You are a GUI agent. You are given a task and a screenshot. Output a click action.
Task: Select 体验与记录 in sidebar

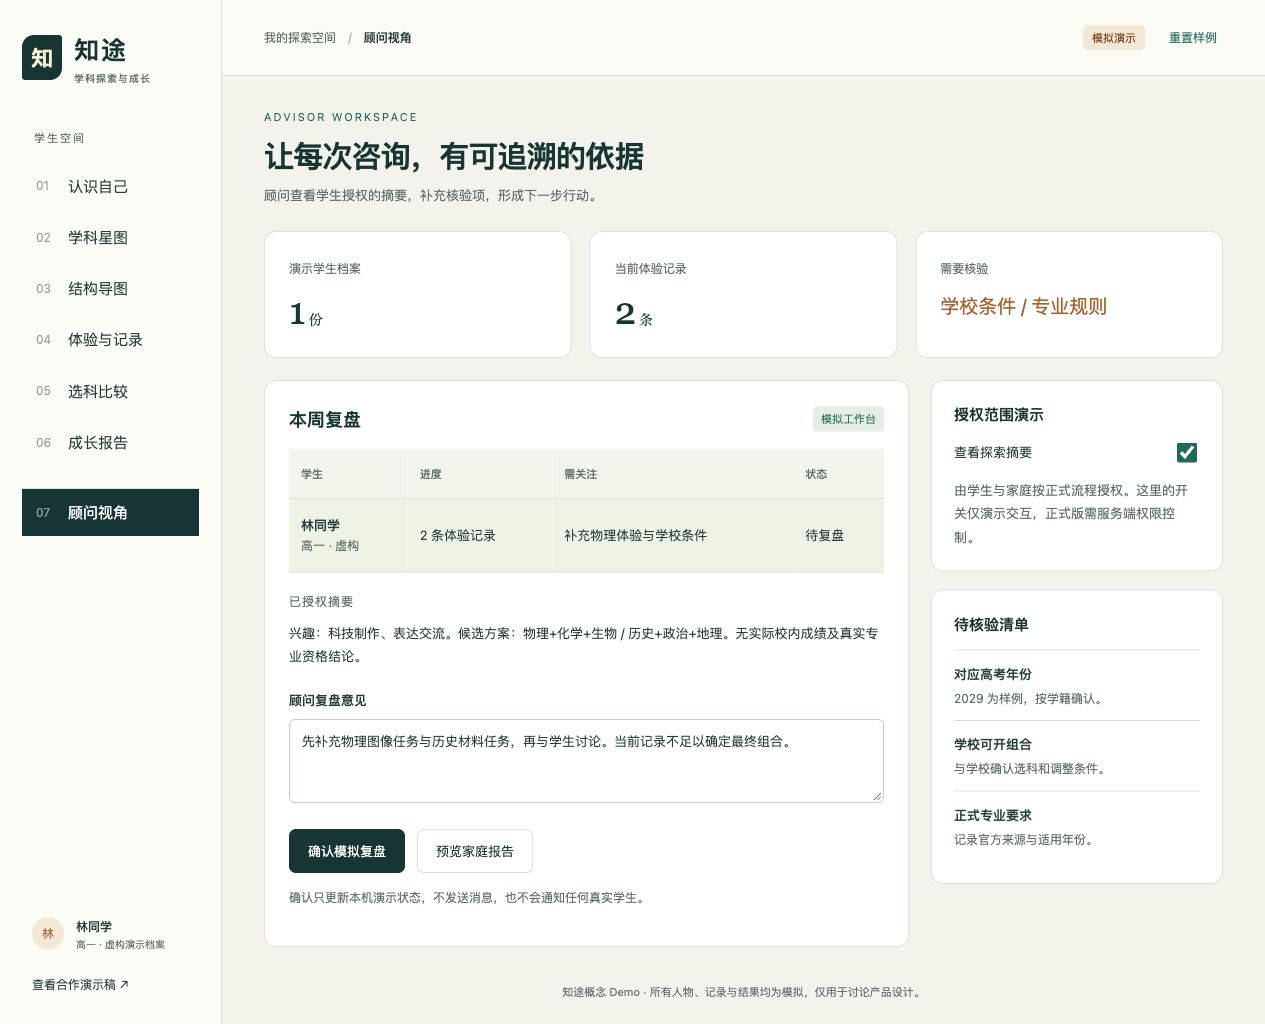click(x=110, y=340)
